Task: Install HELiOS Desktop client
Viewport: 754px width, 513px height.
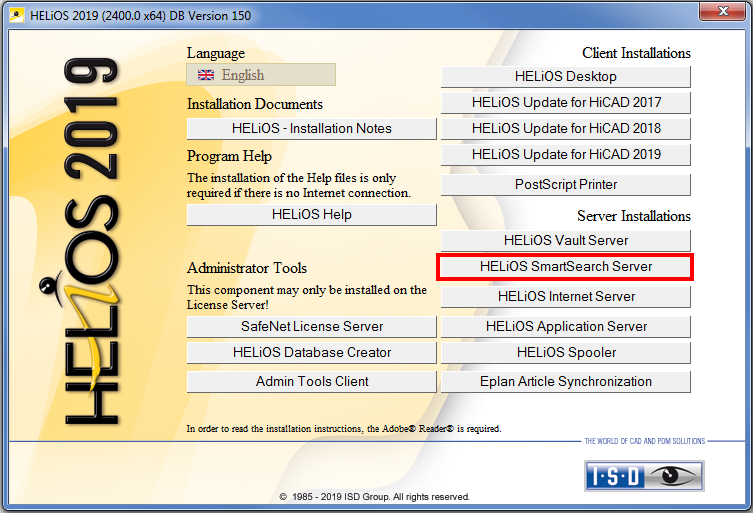Action: tap(566, 76)
